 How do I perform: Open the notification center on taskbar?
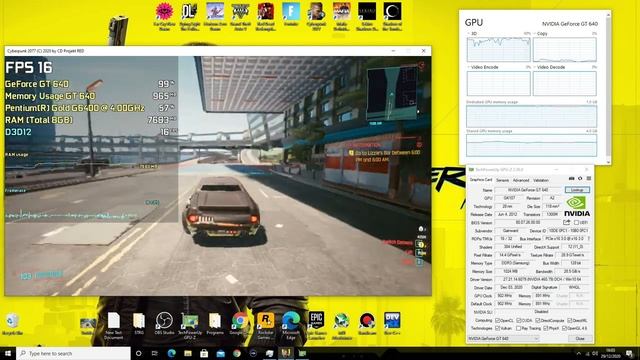click(x=629, y=353)
